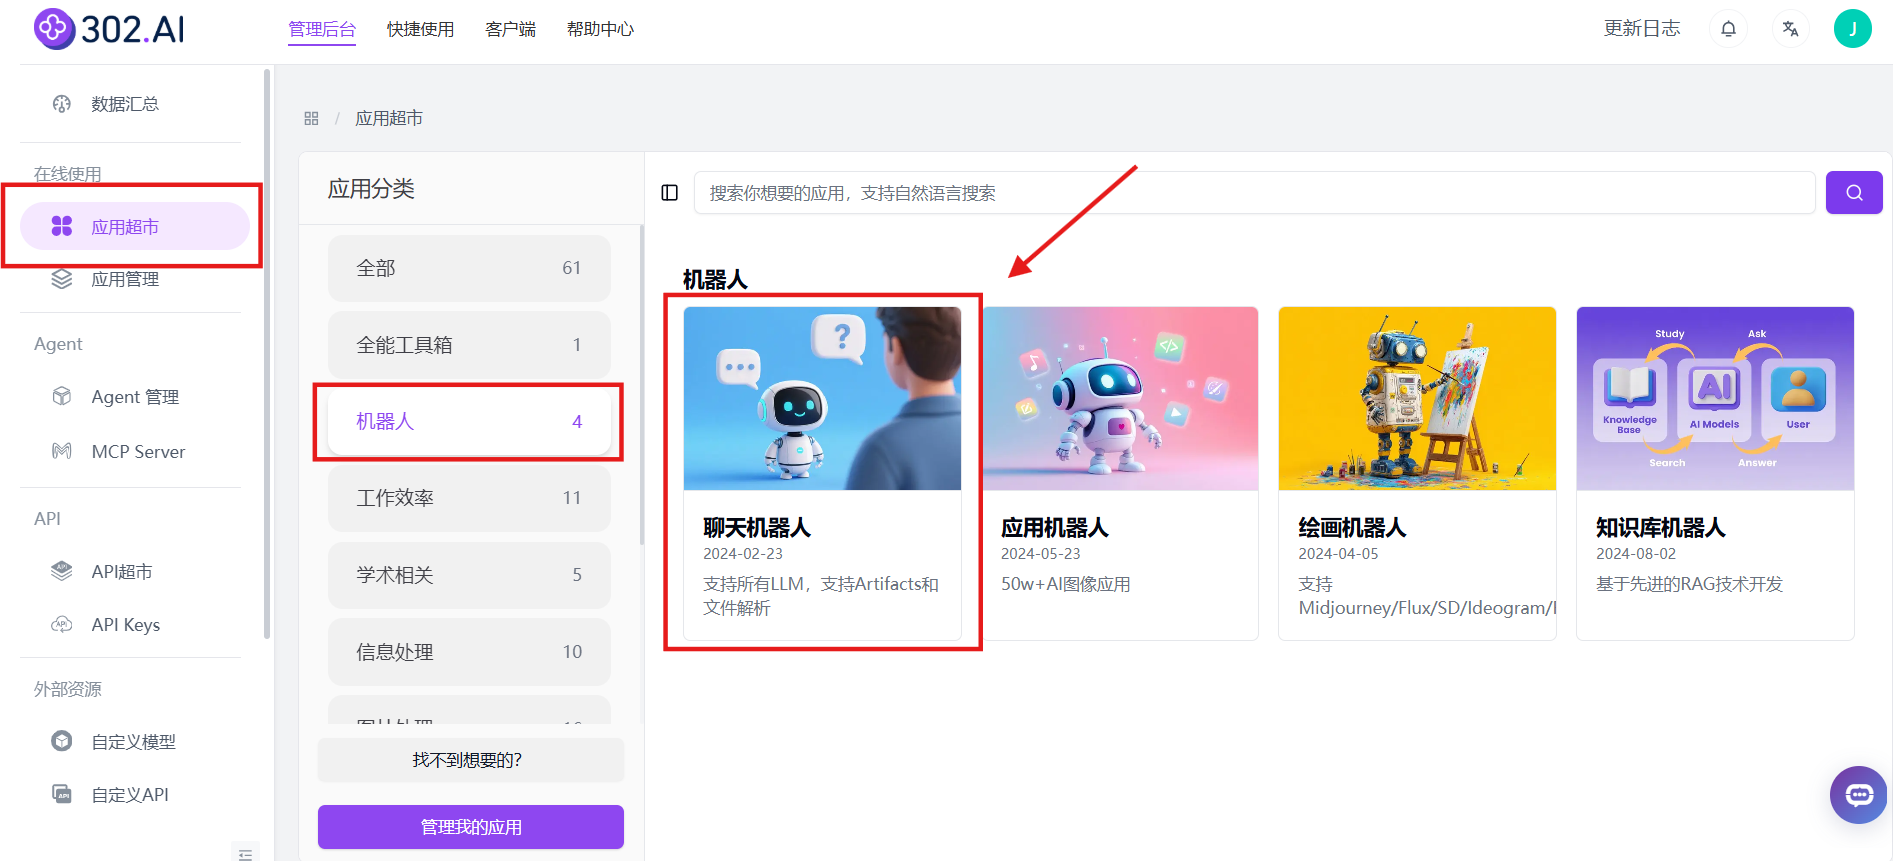
Task: Click the API Keys cloud icon
Action: (62, 624)
